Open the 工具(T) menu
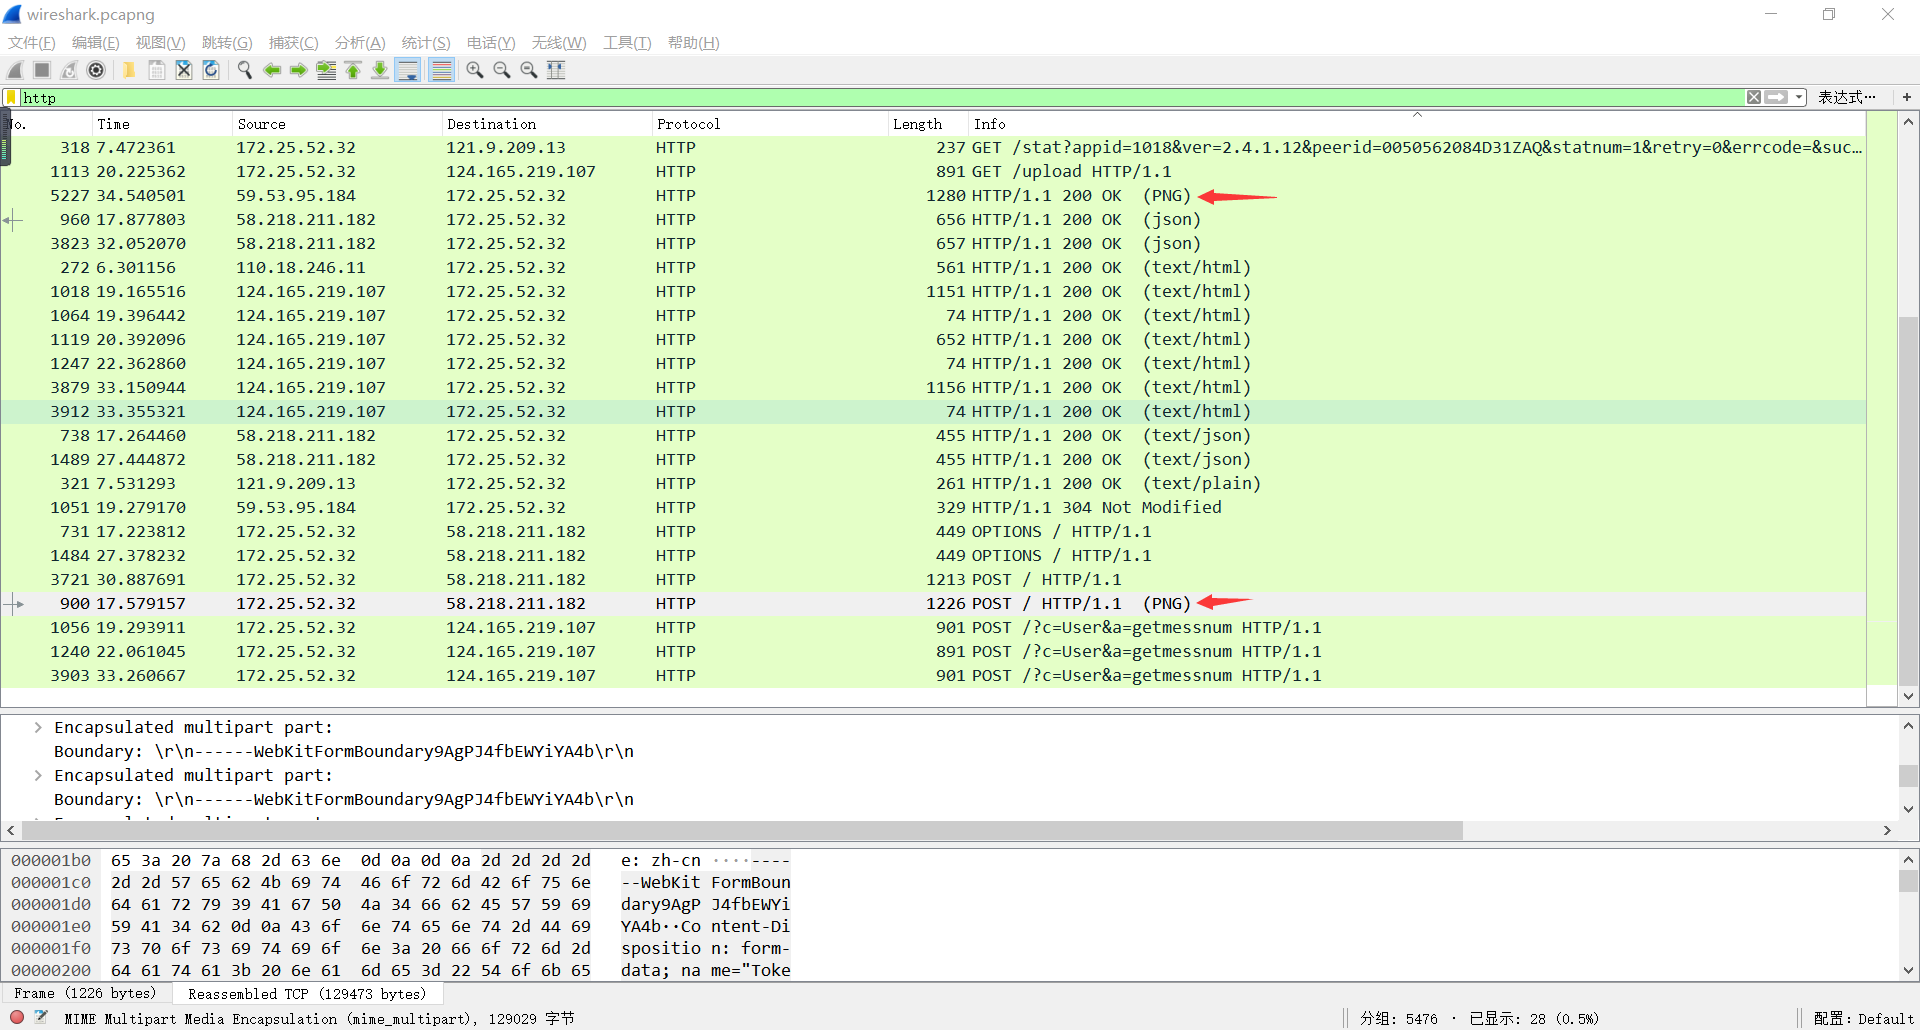 pos(627,43)
